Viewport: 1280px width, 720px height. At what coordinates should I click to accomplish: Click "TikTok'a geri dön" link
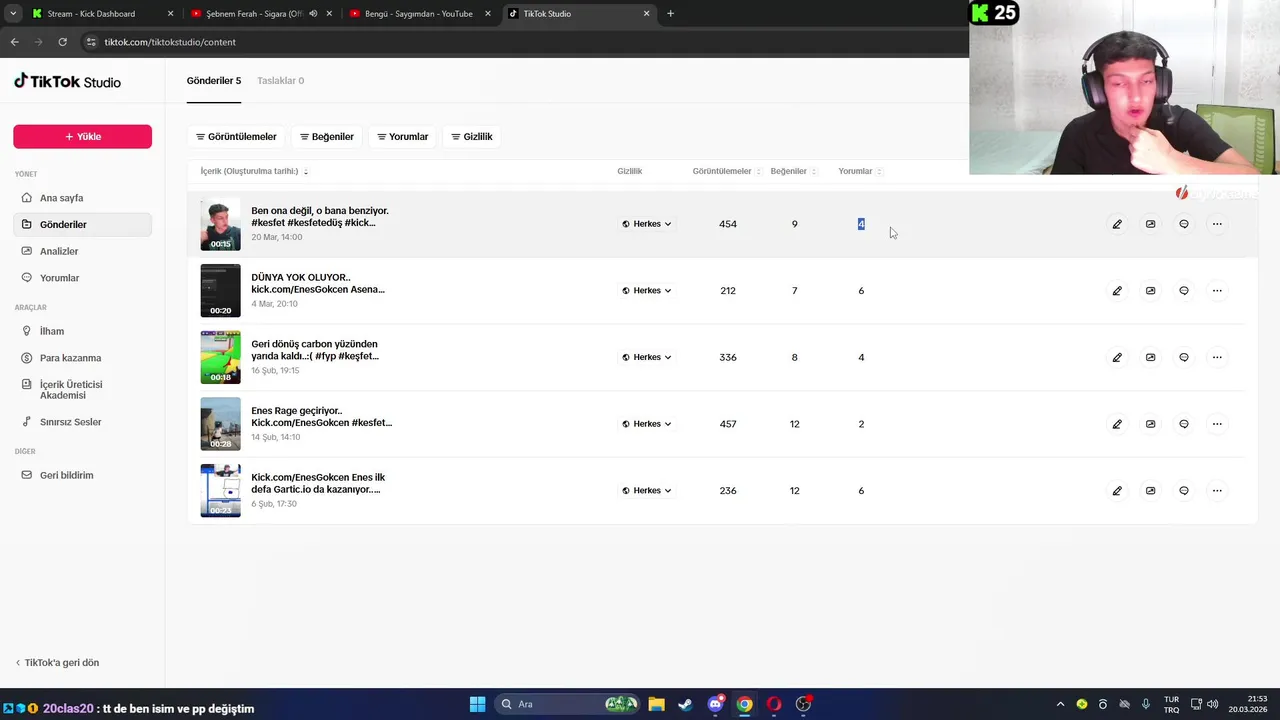point(57,663)
